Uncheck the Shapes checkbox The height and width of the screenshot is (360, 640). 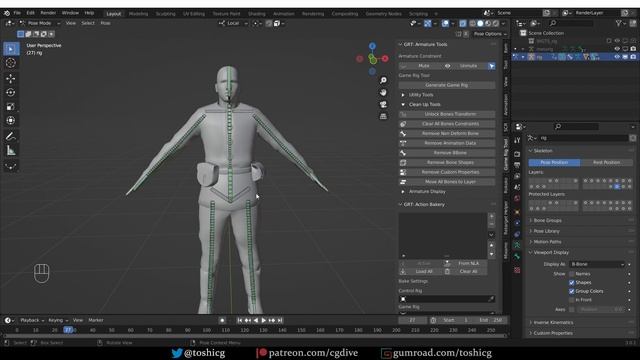tap(572, 282)
